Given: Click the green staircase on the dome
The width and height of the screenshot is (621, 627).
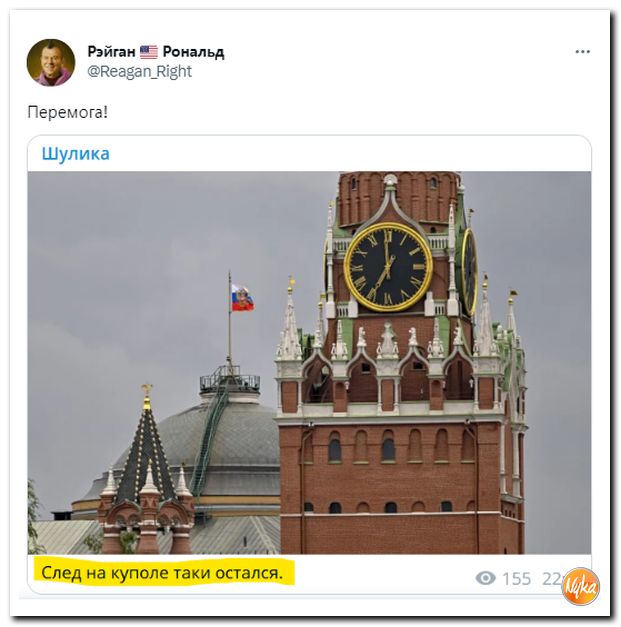Looking at the screenshot, I should (211, 432).
